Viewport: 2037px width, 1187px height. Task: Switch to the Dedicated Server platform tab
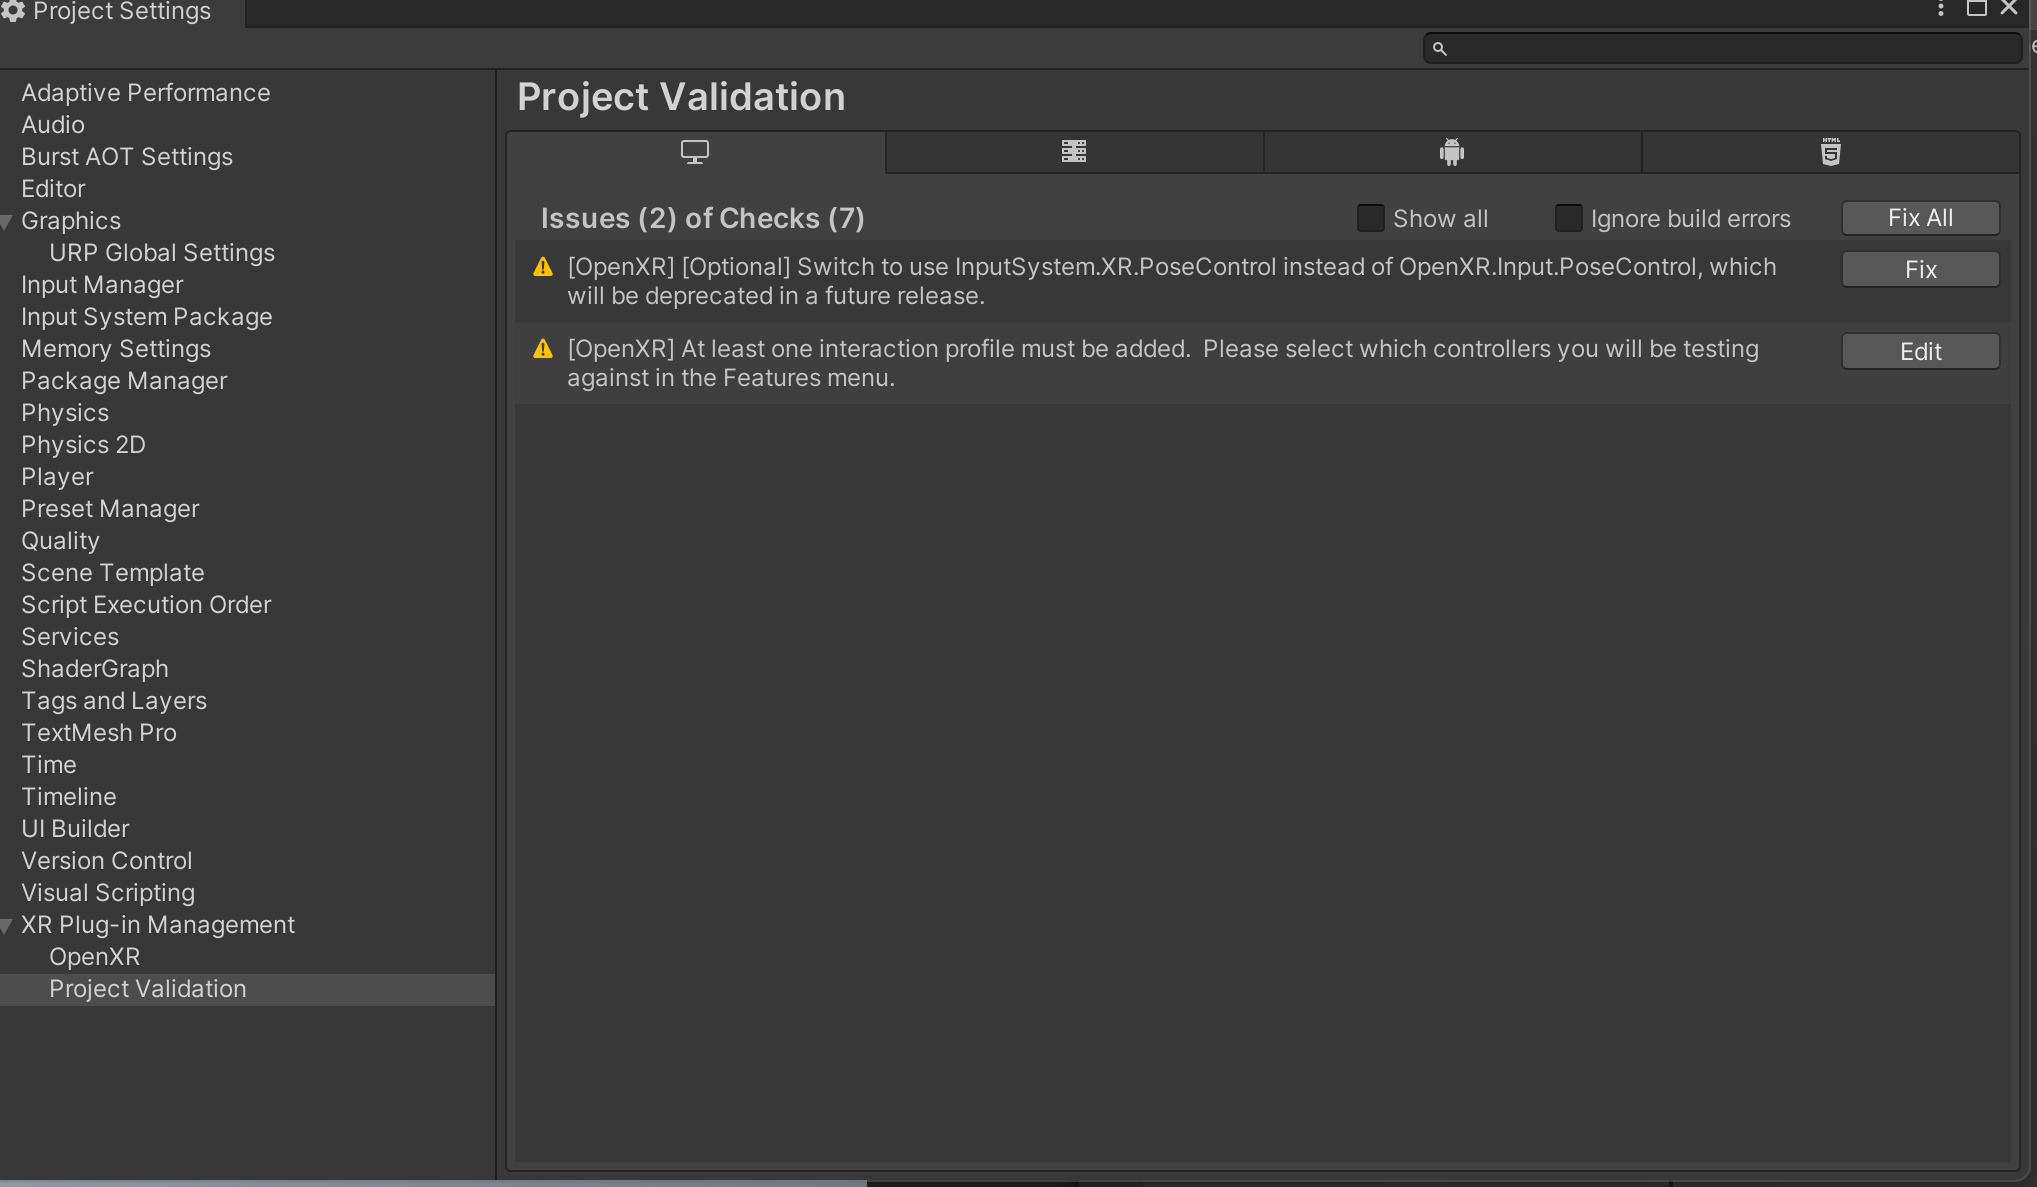(1073, 152)
